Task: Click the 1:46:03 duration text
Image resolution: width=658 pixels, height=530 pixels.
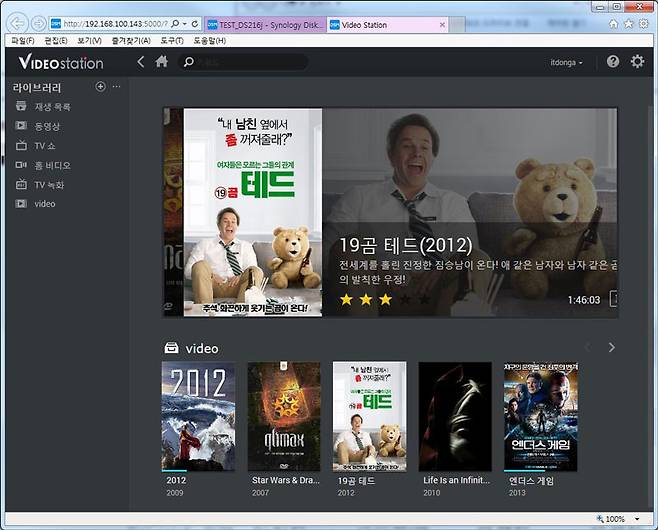Action: (584, 300)
